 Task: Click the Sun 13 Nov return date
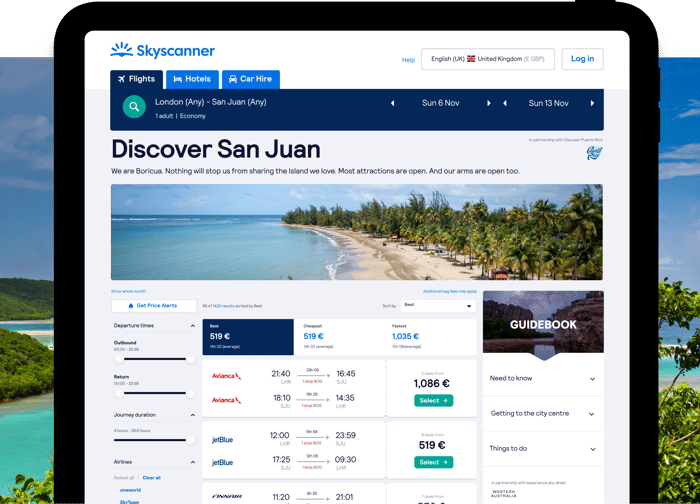coord(549,103)
